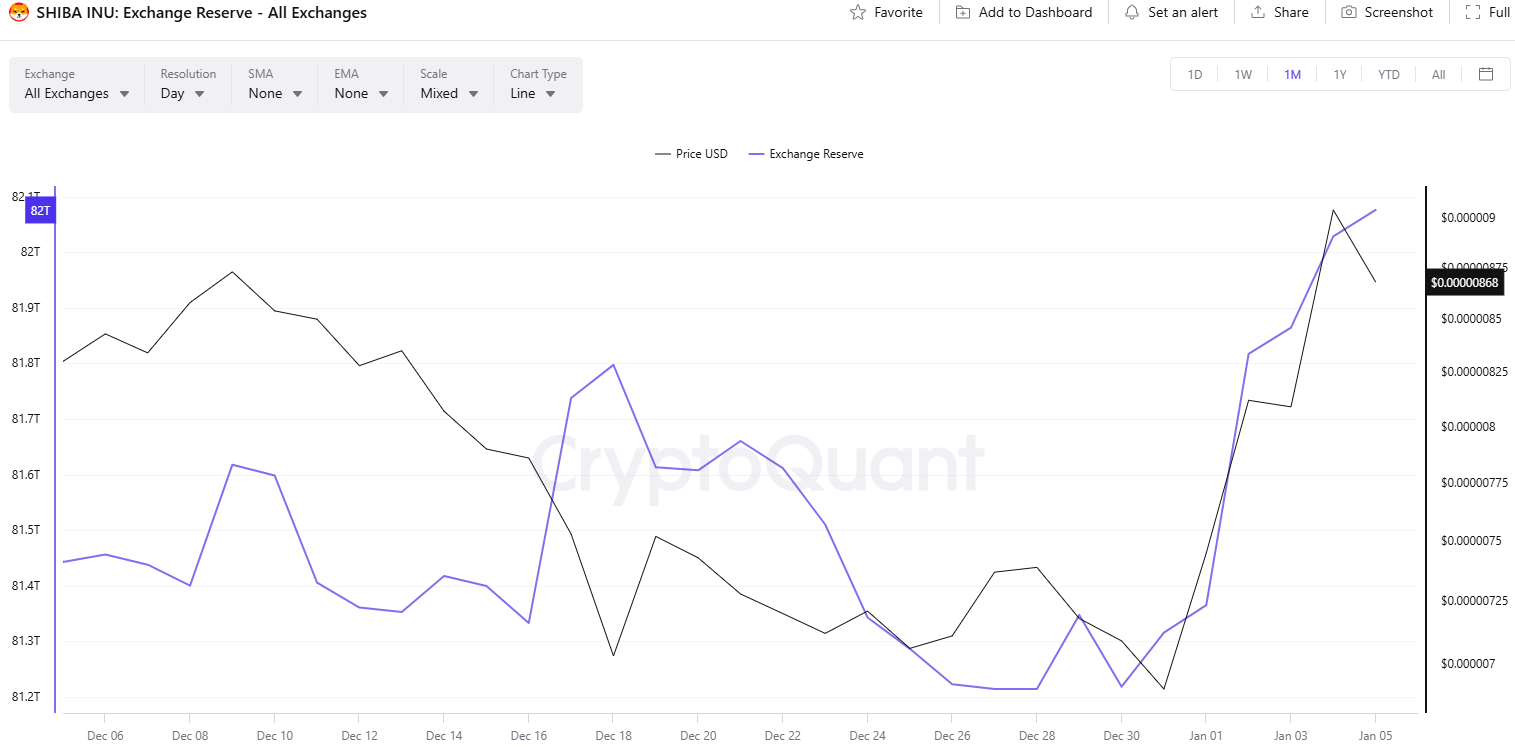Click the Shiba Inu coin logo
This screenshot has width=1515, height=747.
[x=18, y=13]
